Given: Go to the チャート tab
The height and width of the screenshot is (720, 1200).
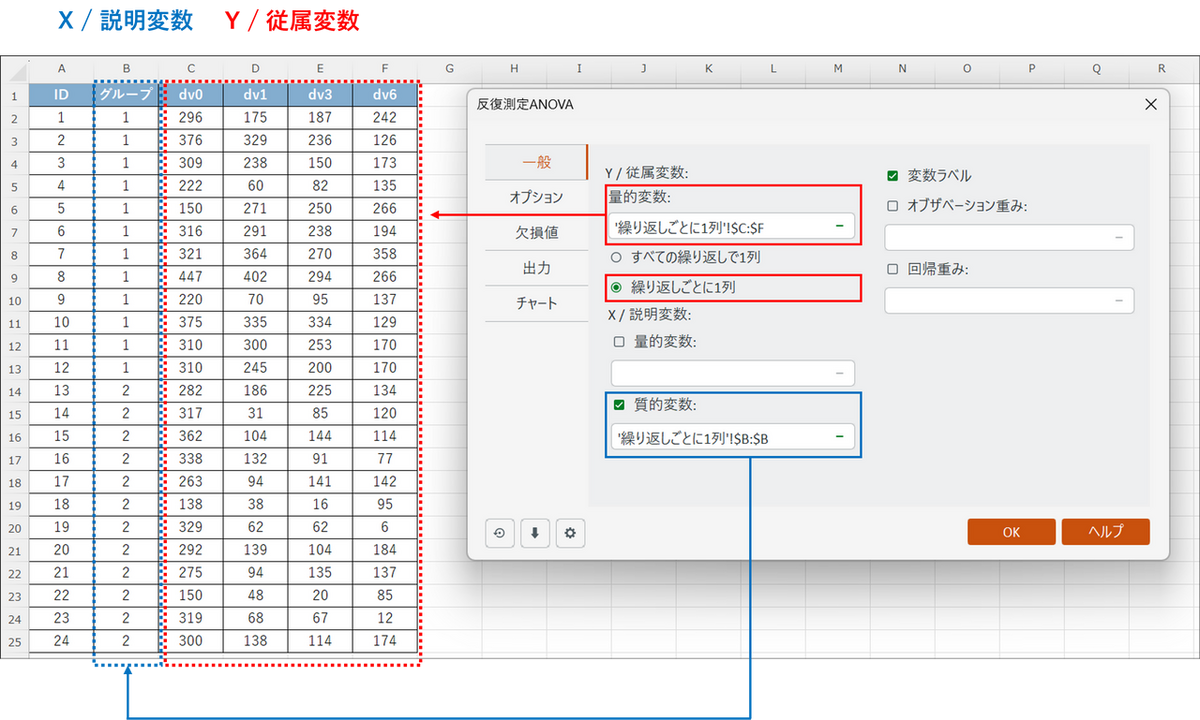Looking at the screenshot, I should [536, 303].
